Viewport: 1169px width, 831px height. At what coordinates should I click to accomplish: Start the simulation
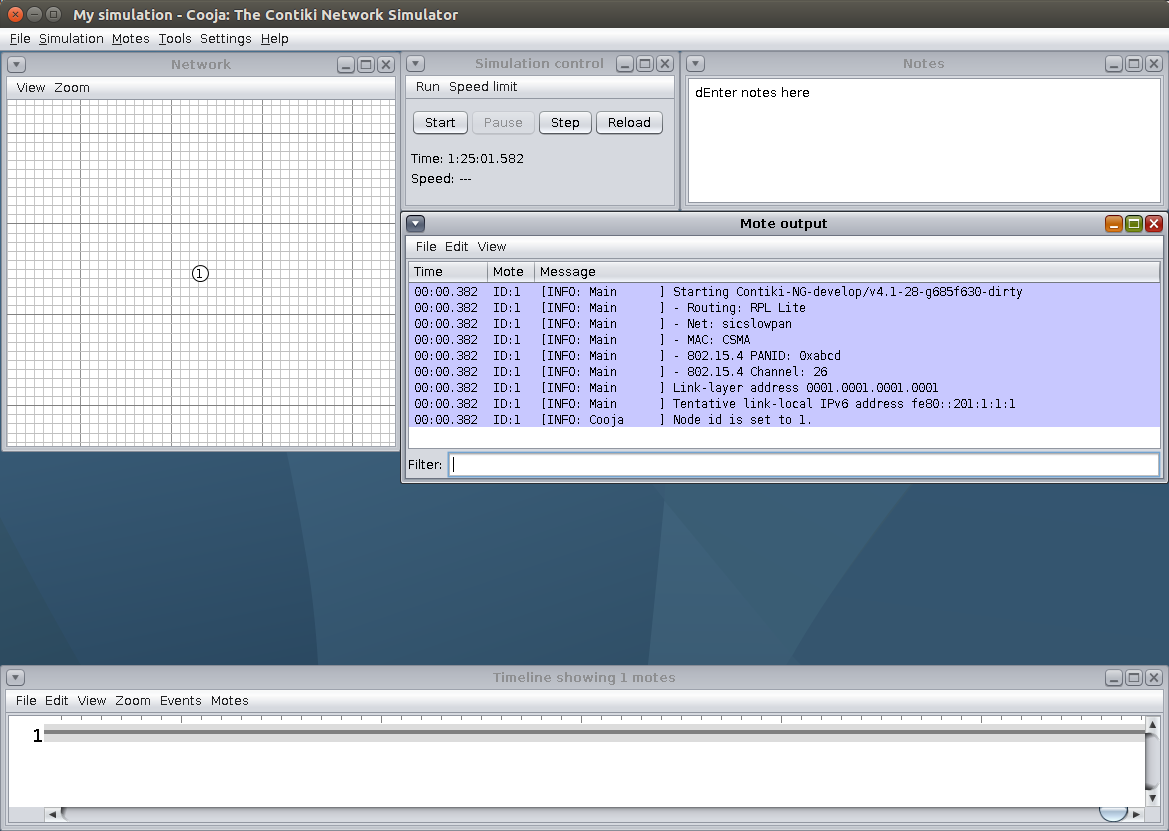(x=440, y=123)
